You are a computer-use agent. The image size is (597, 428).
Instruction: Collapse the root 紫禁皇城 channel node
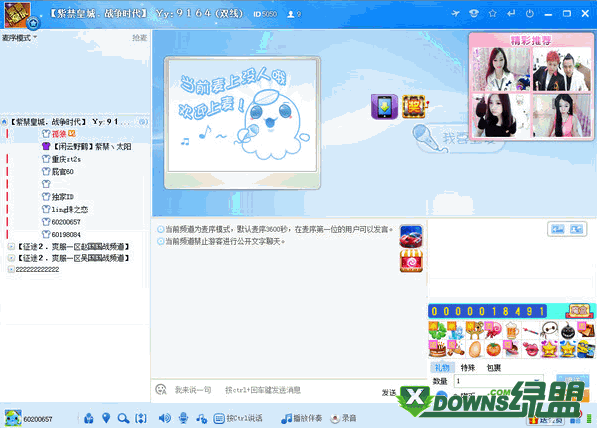[4, 122]
